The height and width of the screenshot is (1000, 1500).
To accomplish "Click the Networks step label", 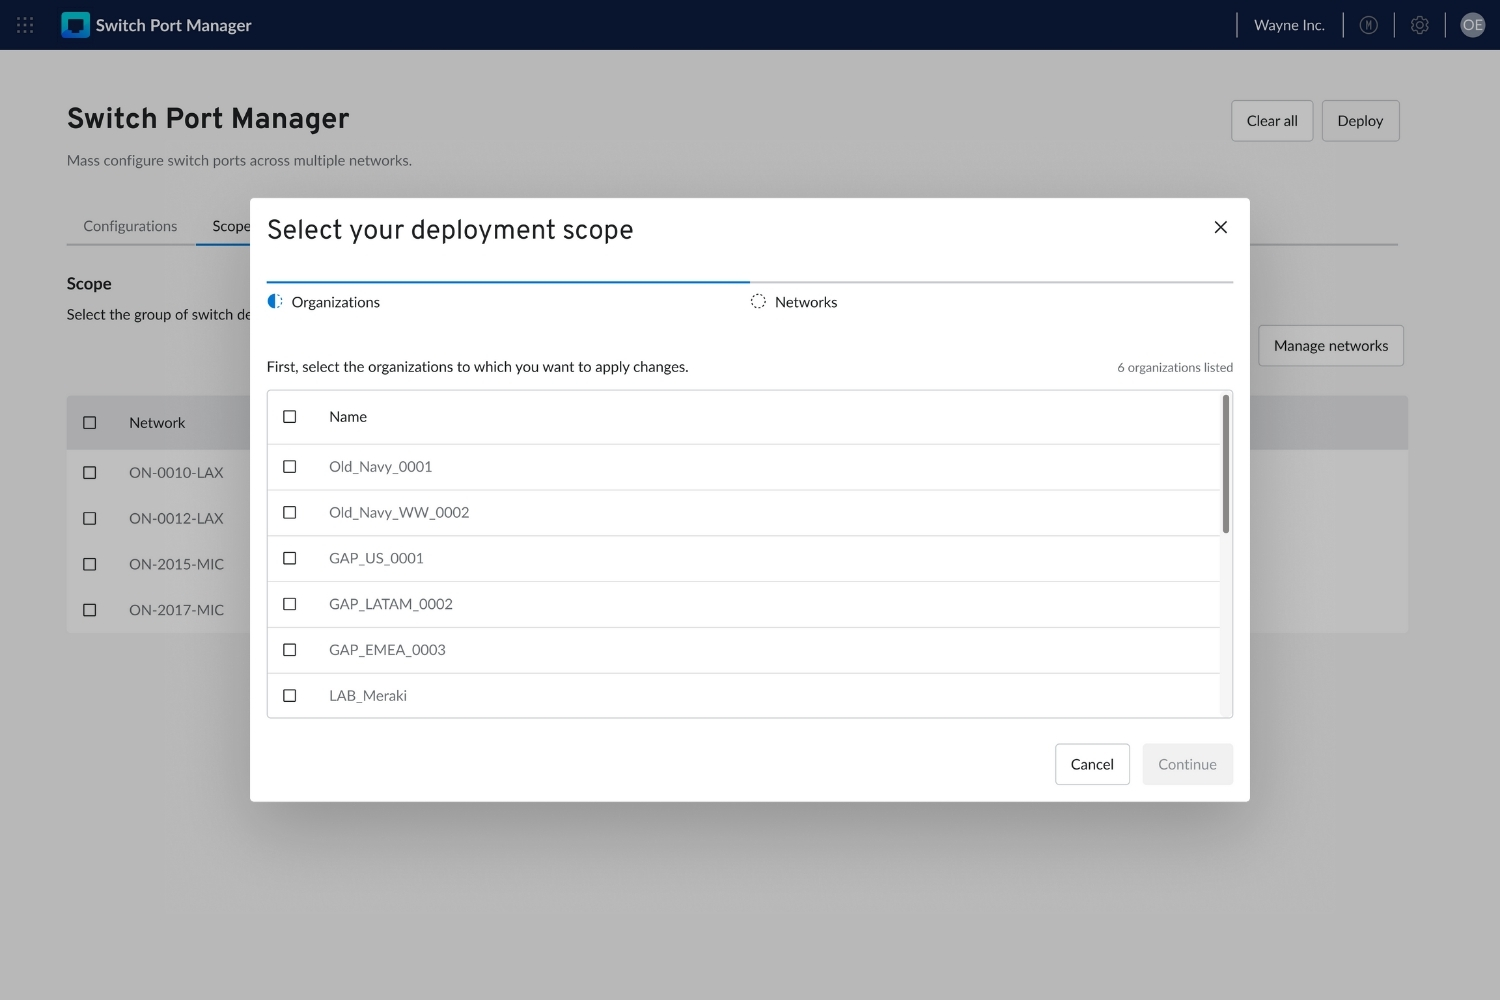I will (x=806, y=302).
